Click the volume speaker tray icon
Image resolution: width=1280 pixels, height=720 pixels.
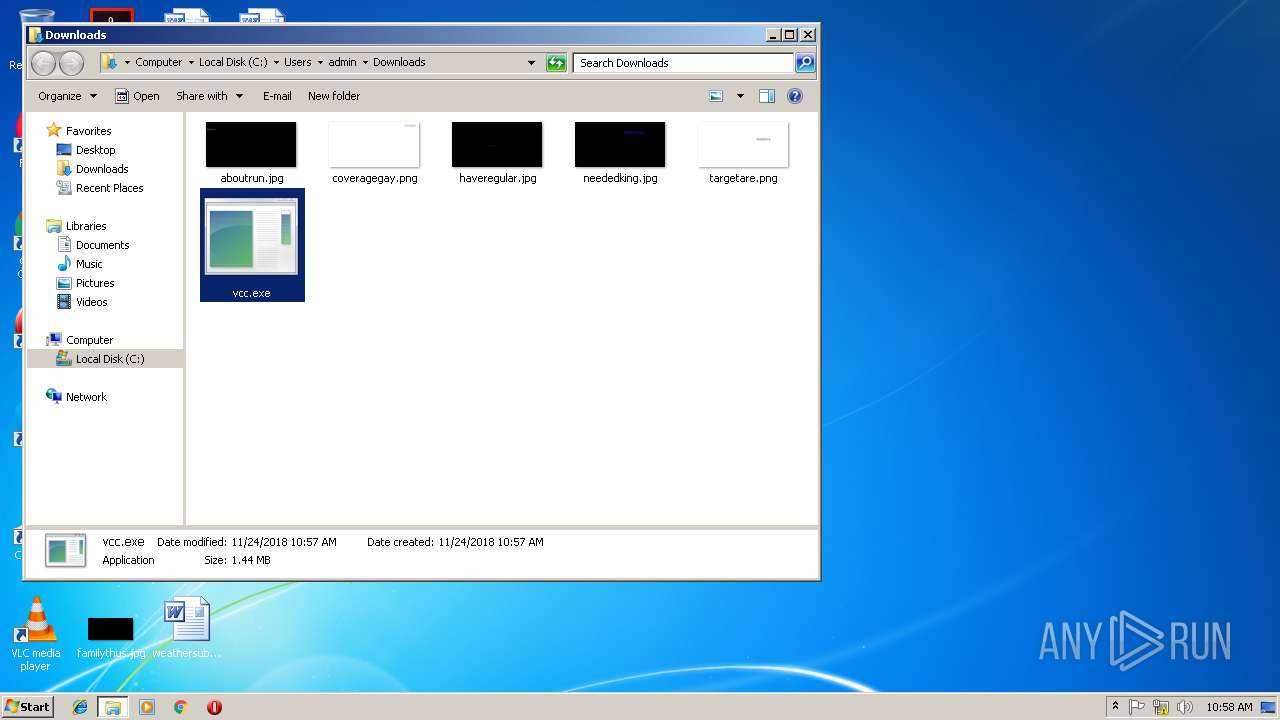click(1185, 707)
